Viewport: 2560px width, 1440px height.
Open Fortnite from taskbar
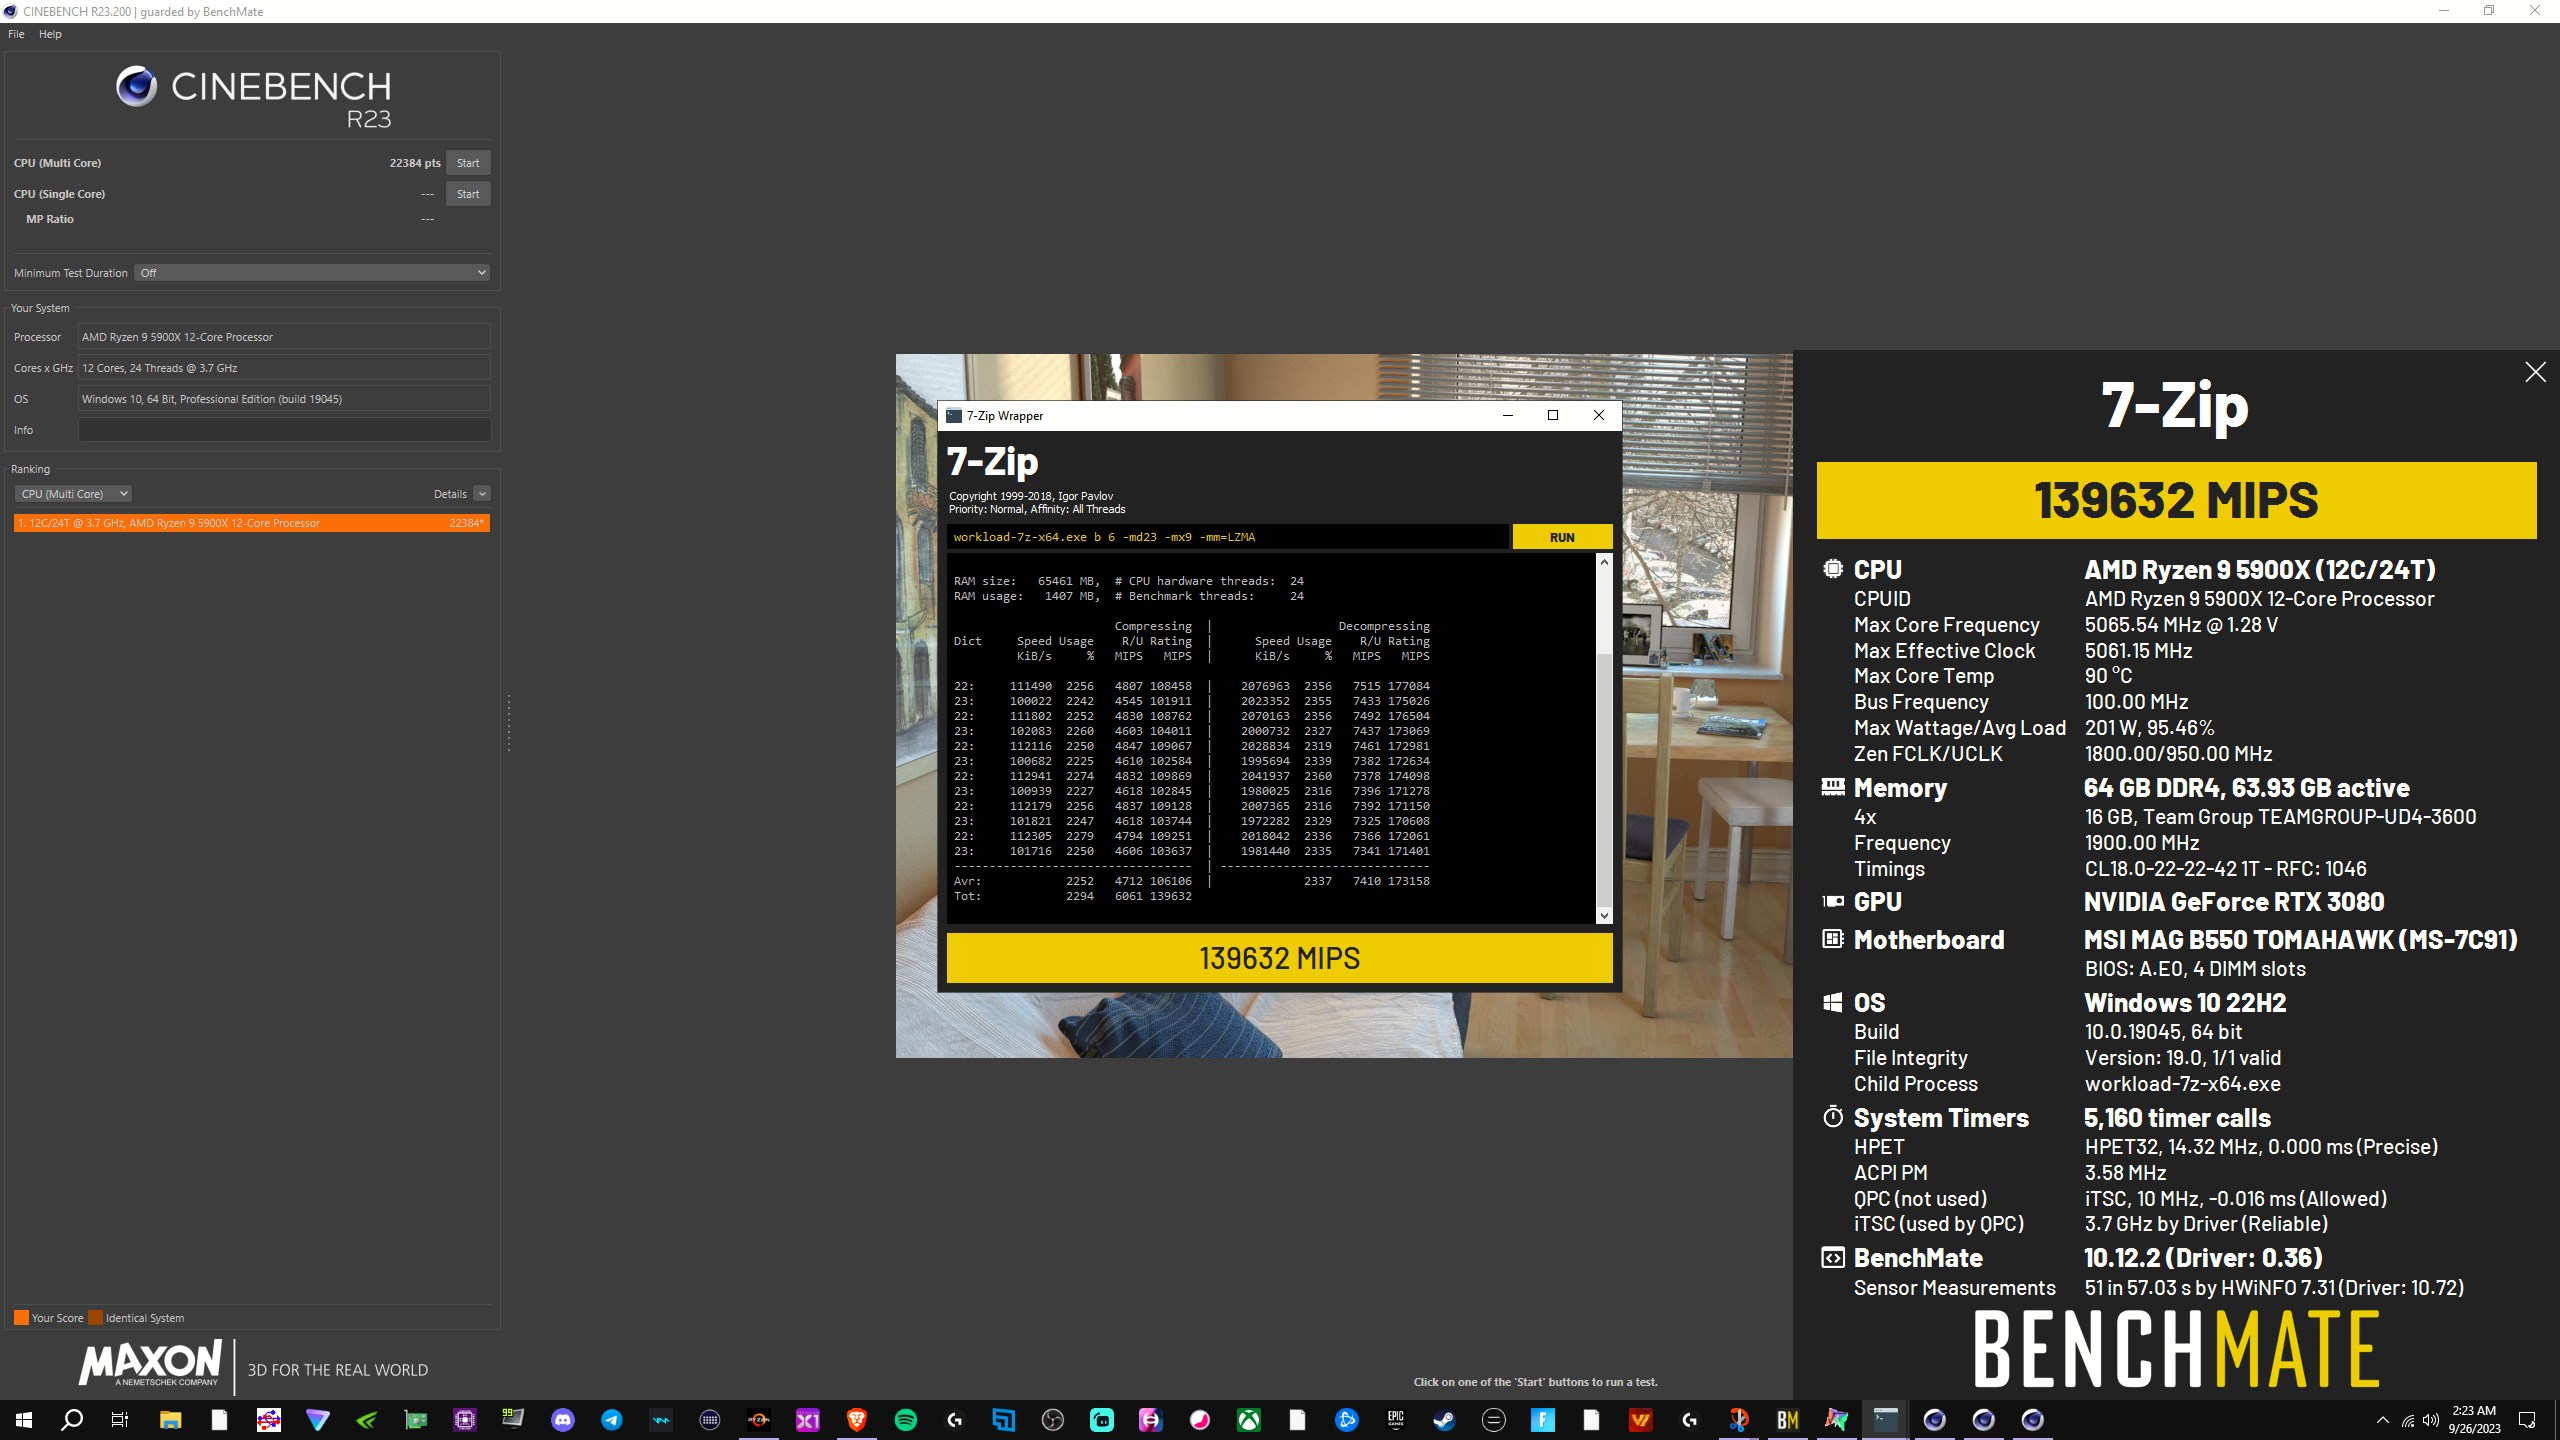tap(1543, 1420)
